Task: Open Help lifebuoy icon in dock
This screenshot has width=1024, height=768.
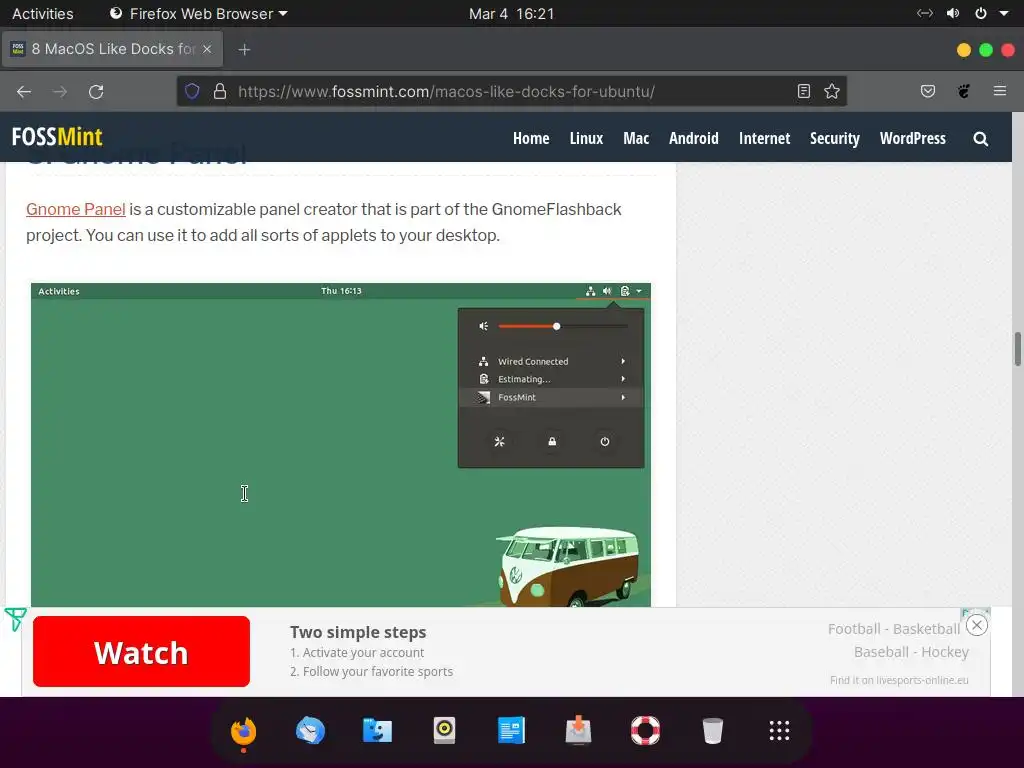Action: [x=645, y=731]
